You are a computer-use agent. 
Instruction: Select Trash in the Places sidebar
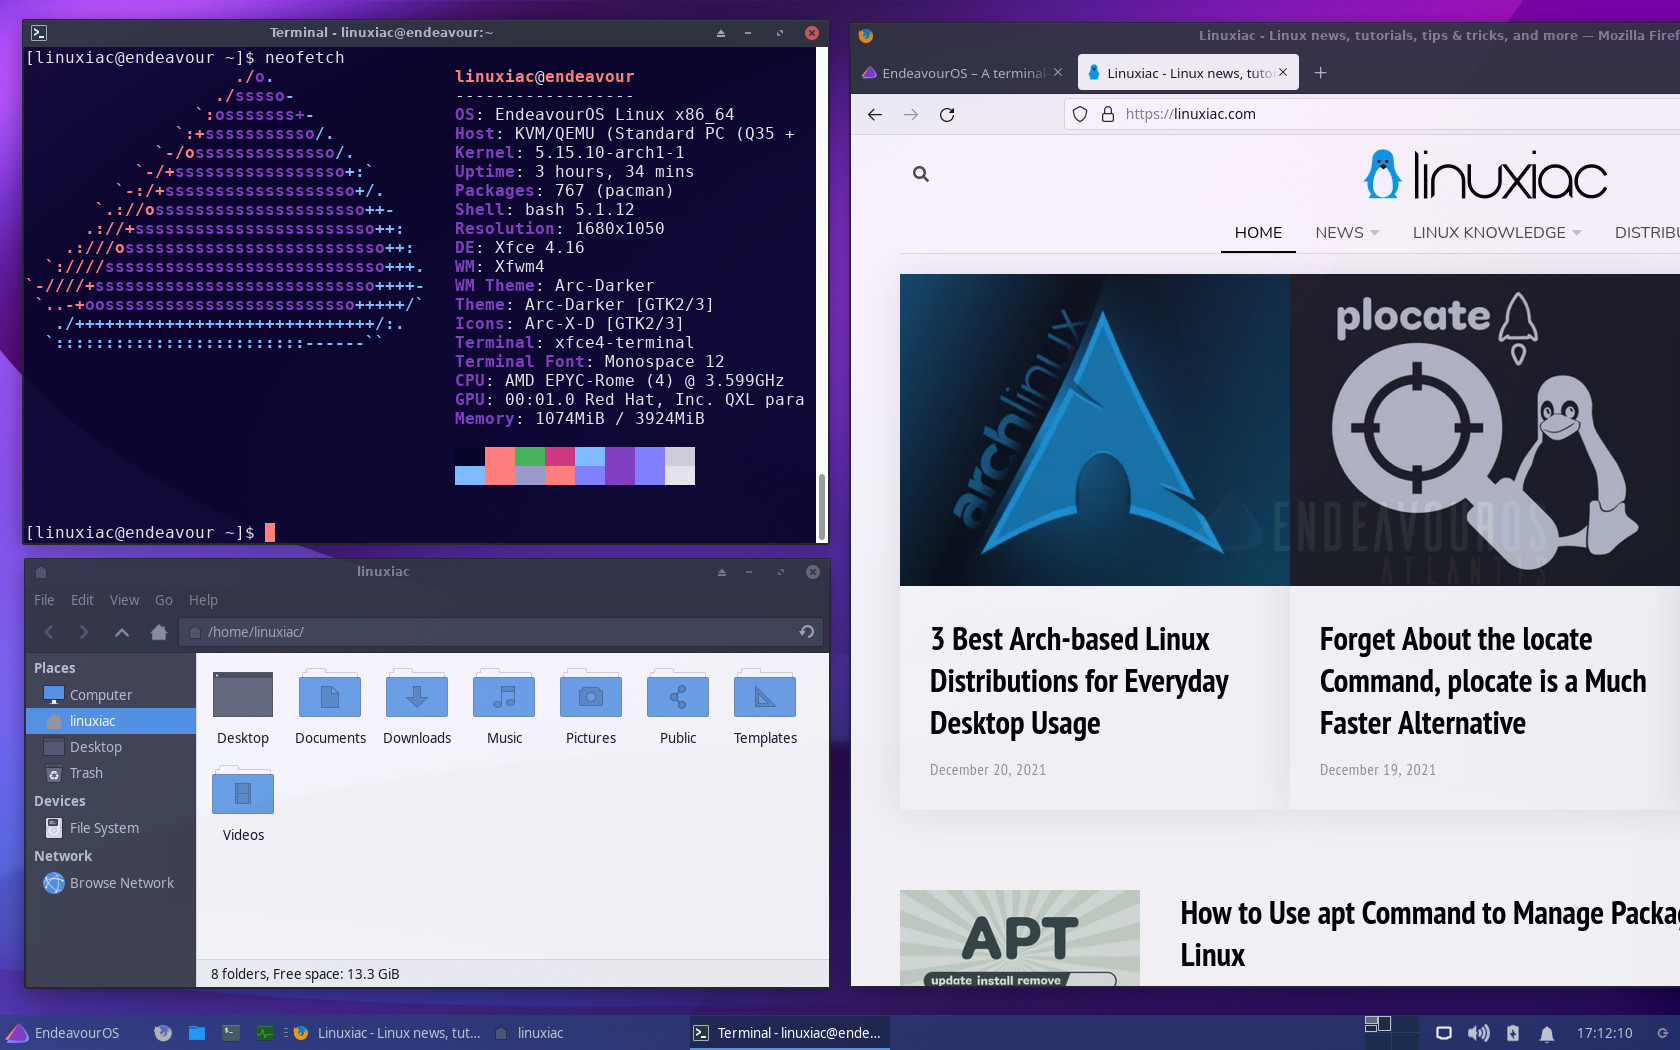click(x=86, y=773)
